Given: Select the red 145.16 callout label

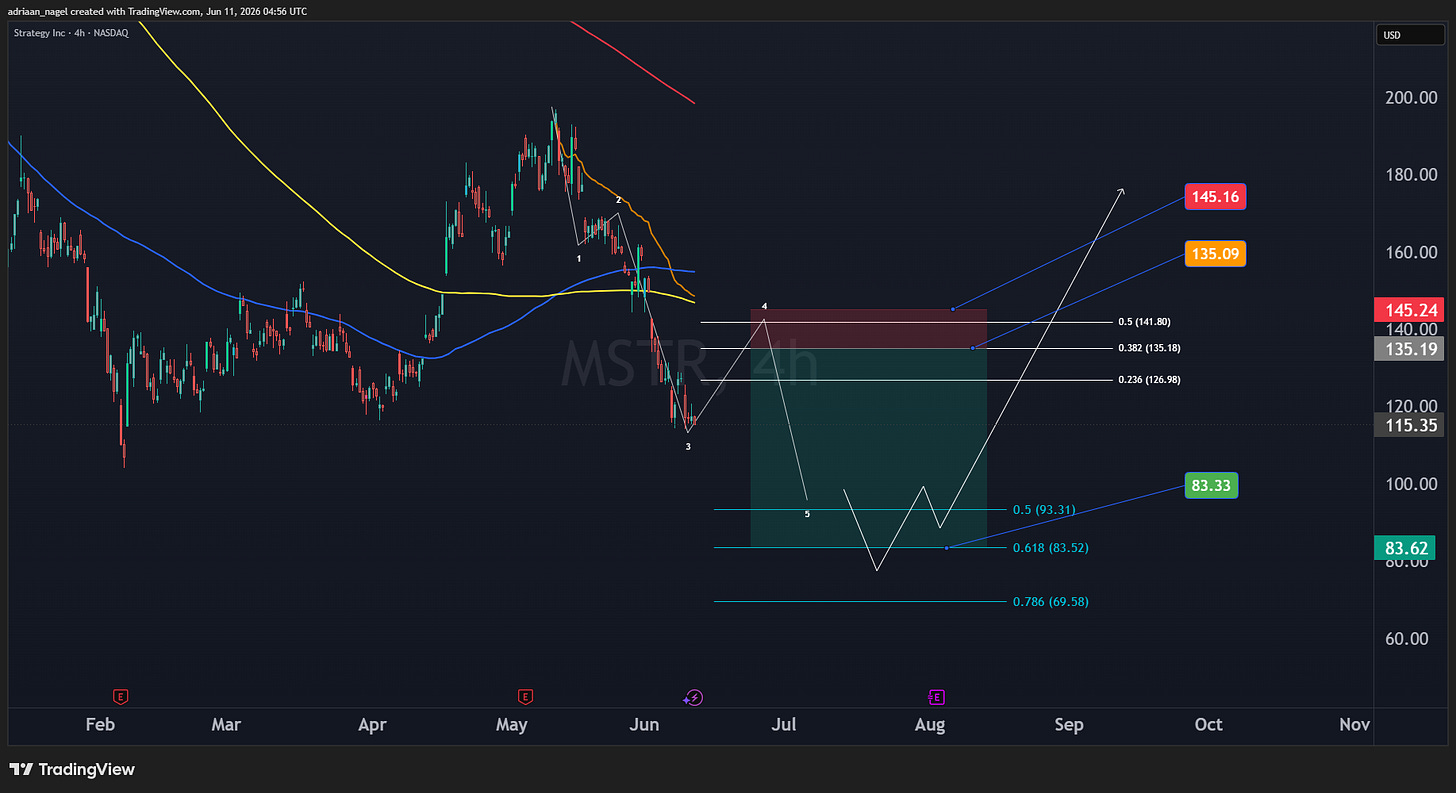Looking at the screenshot, I should pyautogui.click(x=1215, y=197).
